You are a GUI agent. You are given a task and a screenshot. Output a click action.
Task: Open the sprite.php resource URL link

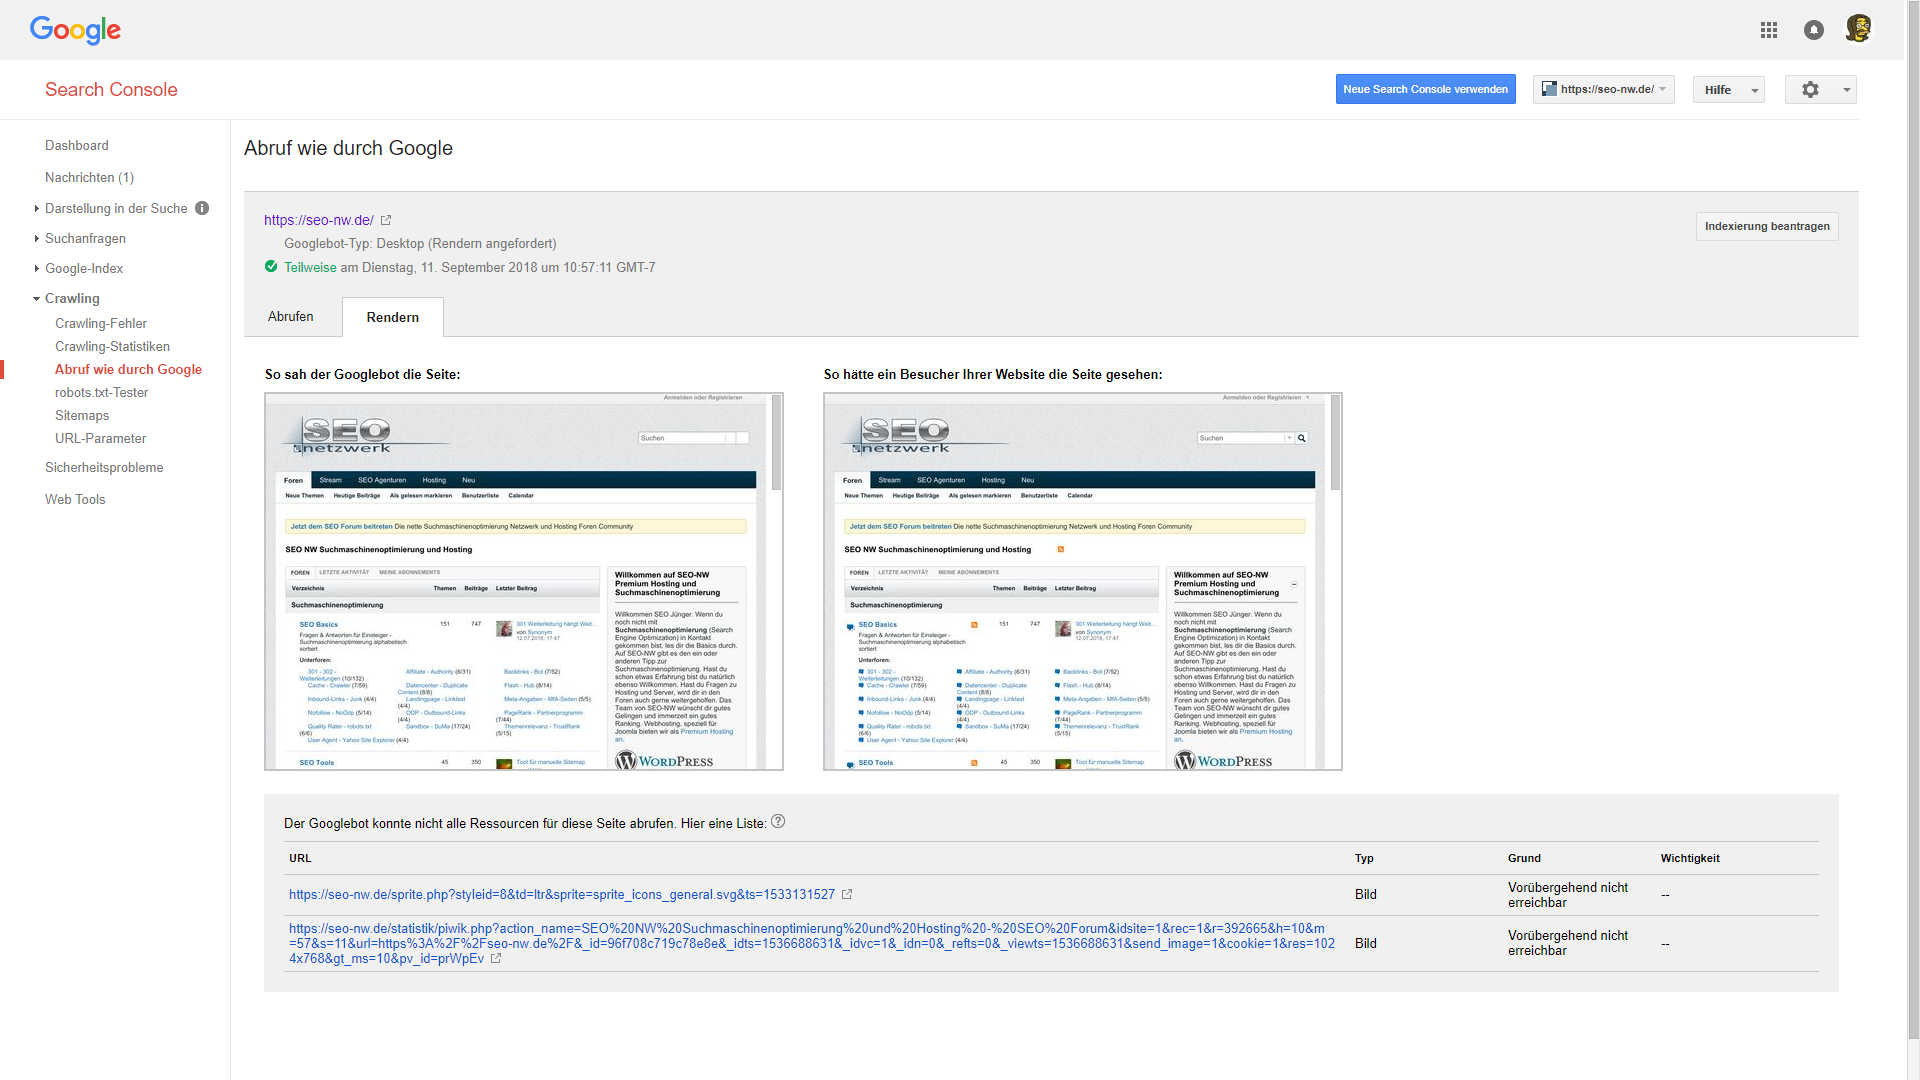coord(562,894)
